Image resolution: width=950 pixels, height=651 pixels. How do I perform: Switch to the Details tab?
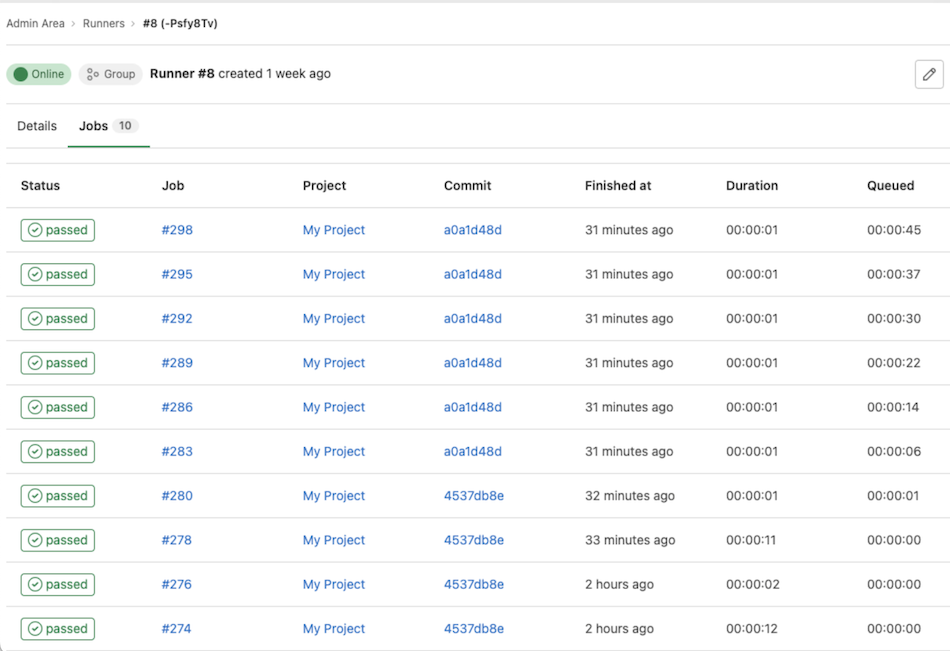pos(36,126)
